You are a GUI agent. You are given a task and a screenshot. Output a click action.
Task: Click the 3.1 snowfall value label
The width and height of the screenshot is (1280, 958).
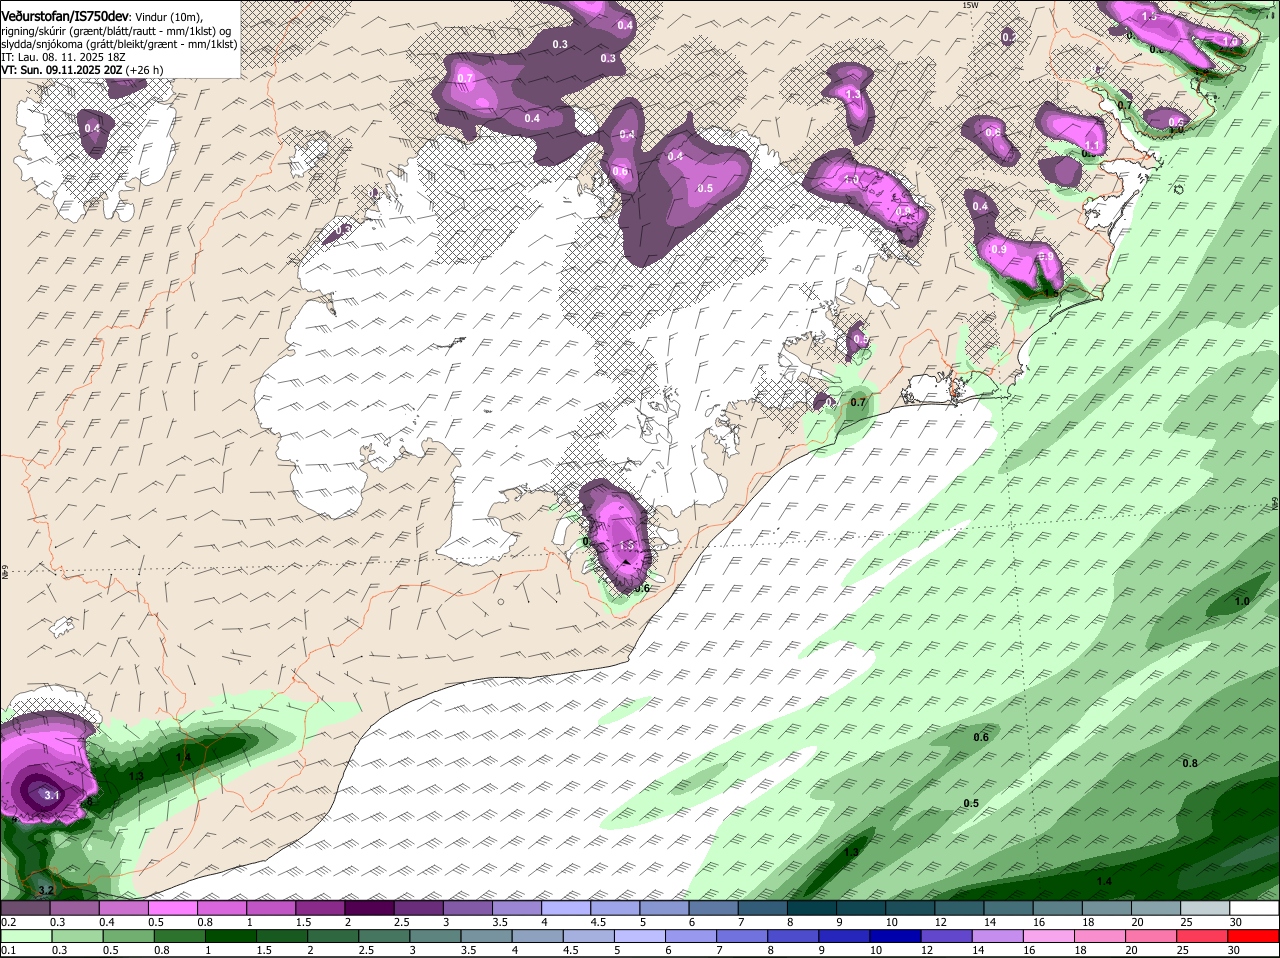[52, 795]
